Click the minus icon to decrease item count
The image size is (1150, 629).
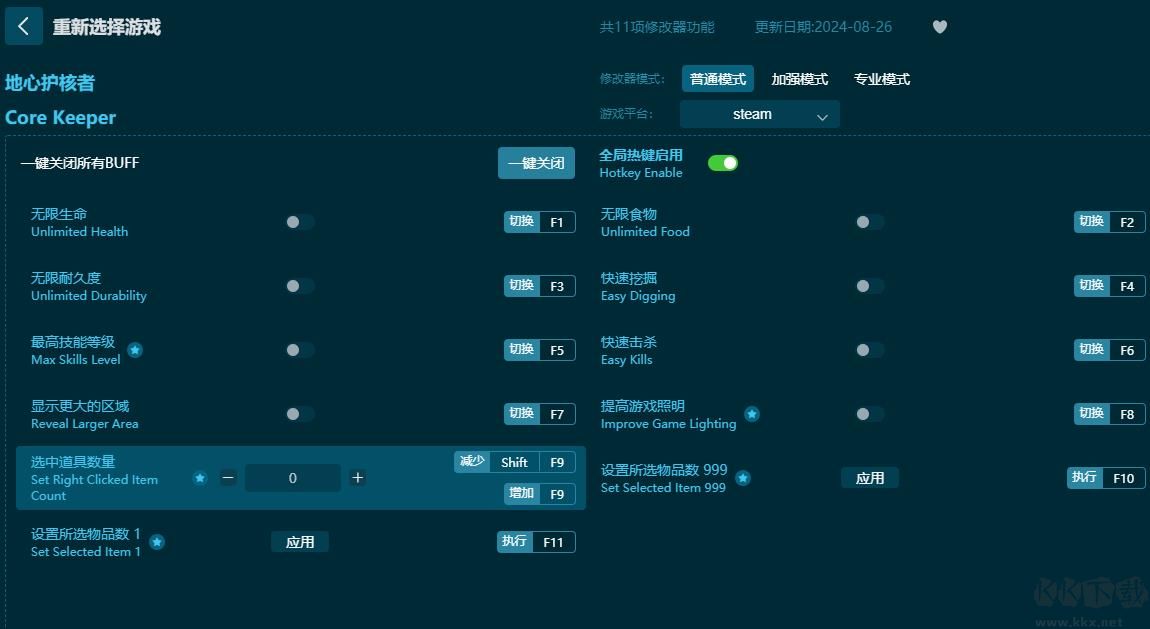pyautogui.click(x=228, y=478)
